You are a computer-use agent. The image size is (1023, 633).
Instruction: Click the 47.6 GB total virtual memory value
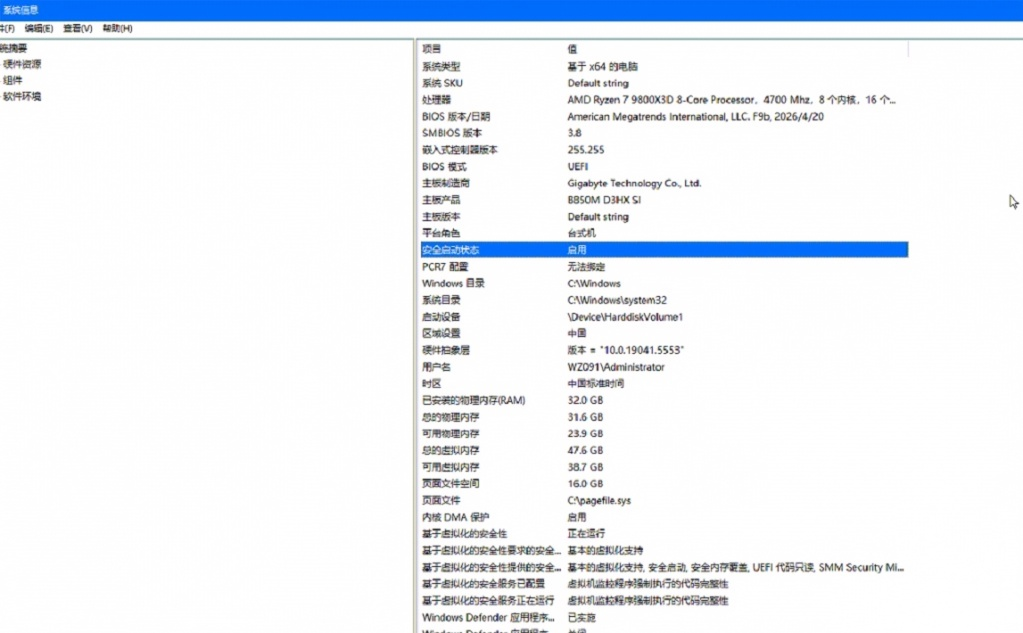[x=585, y=450]
